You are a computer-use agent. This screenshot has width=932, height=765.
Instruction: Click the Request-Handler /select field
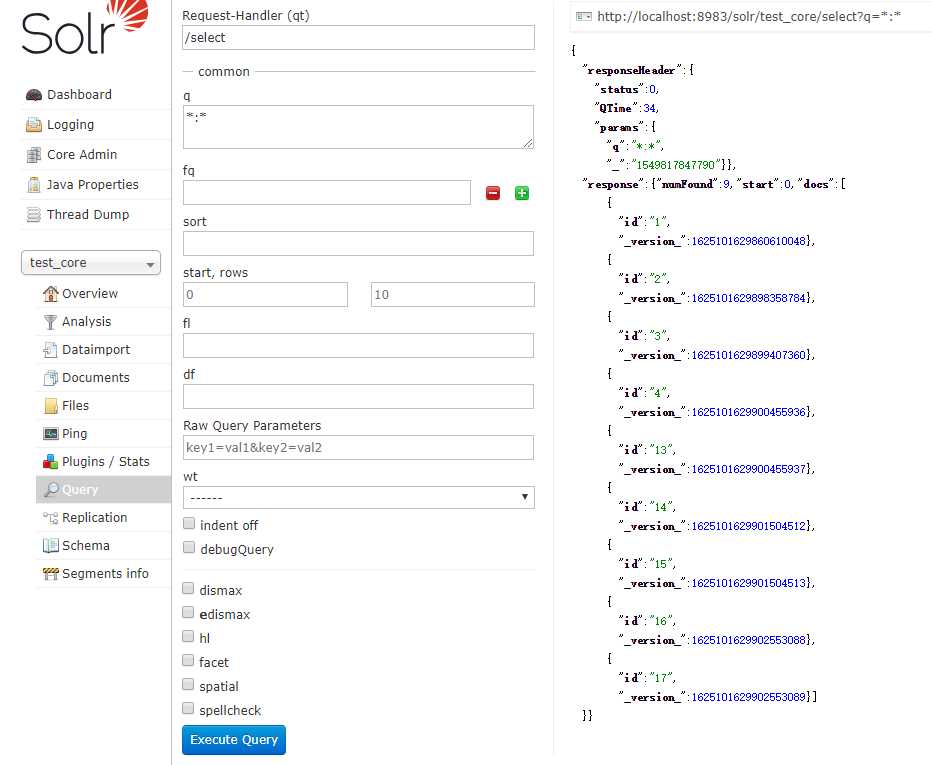pos(358,37)
